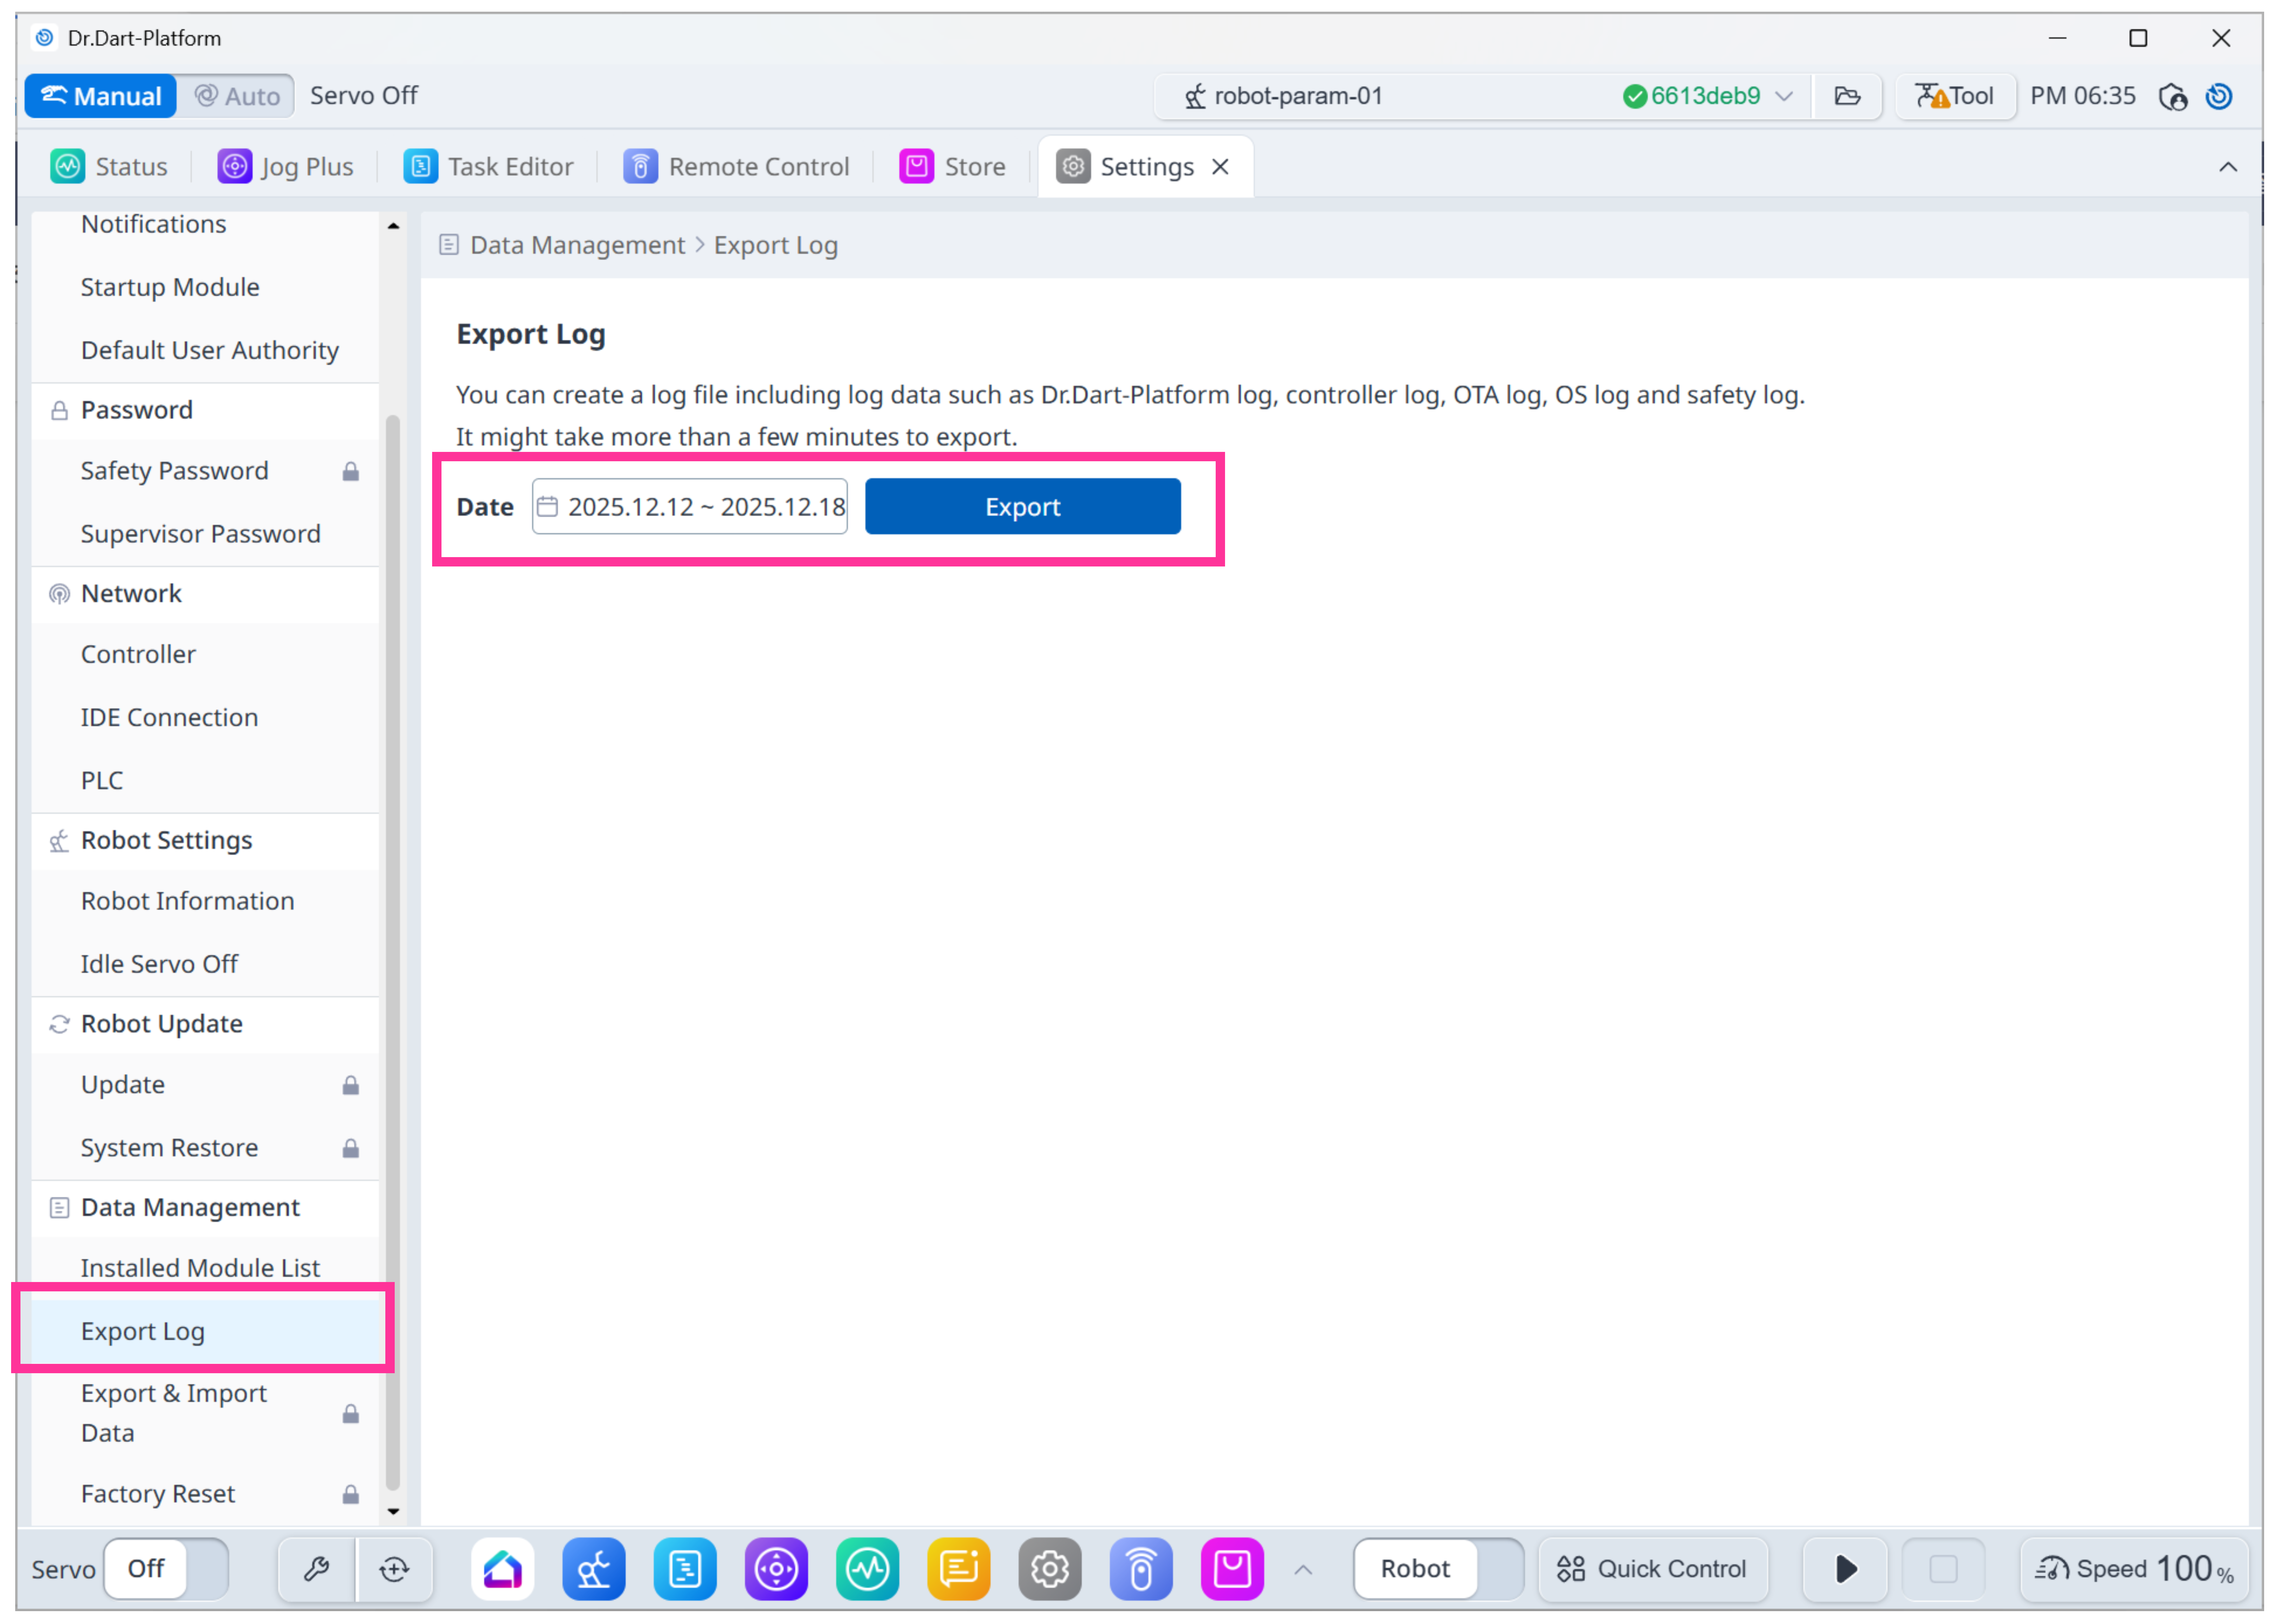
Task: Expand the dock with the up chevron
Action: (1303, 1569)
